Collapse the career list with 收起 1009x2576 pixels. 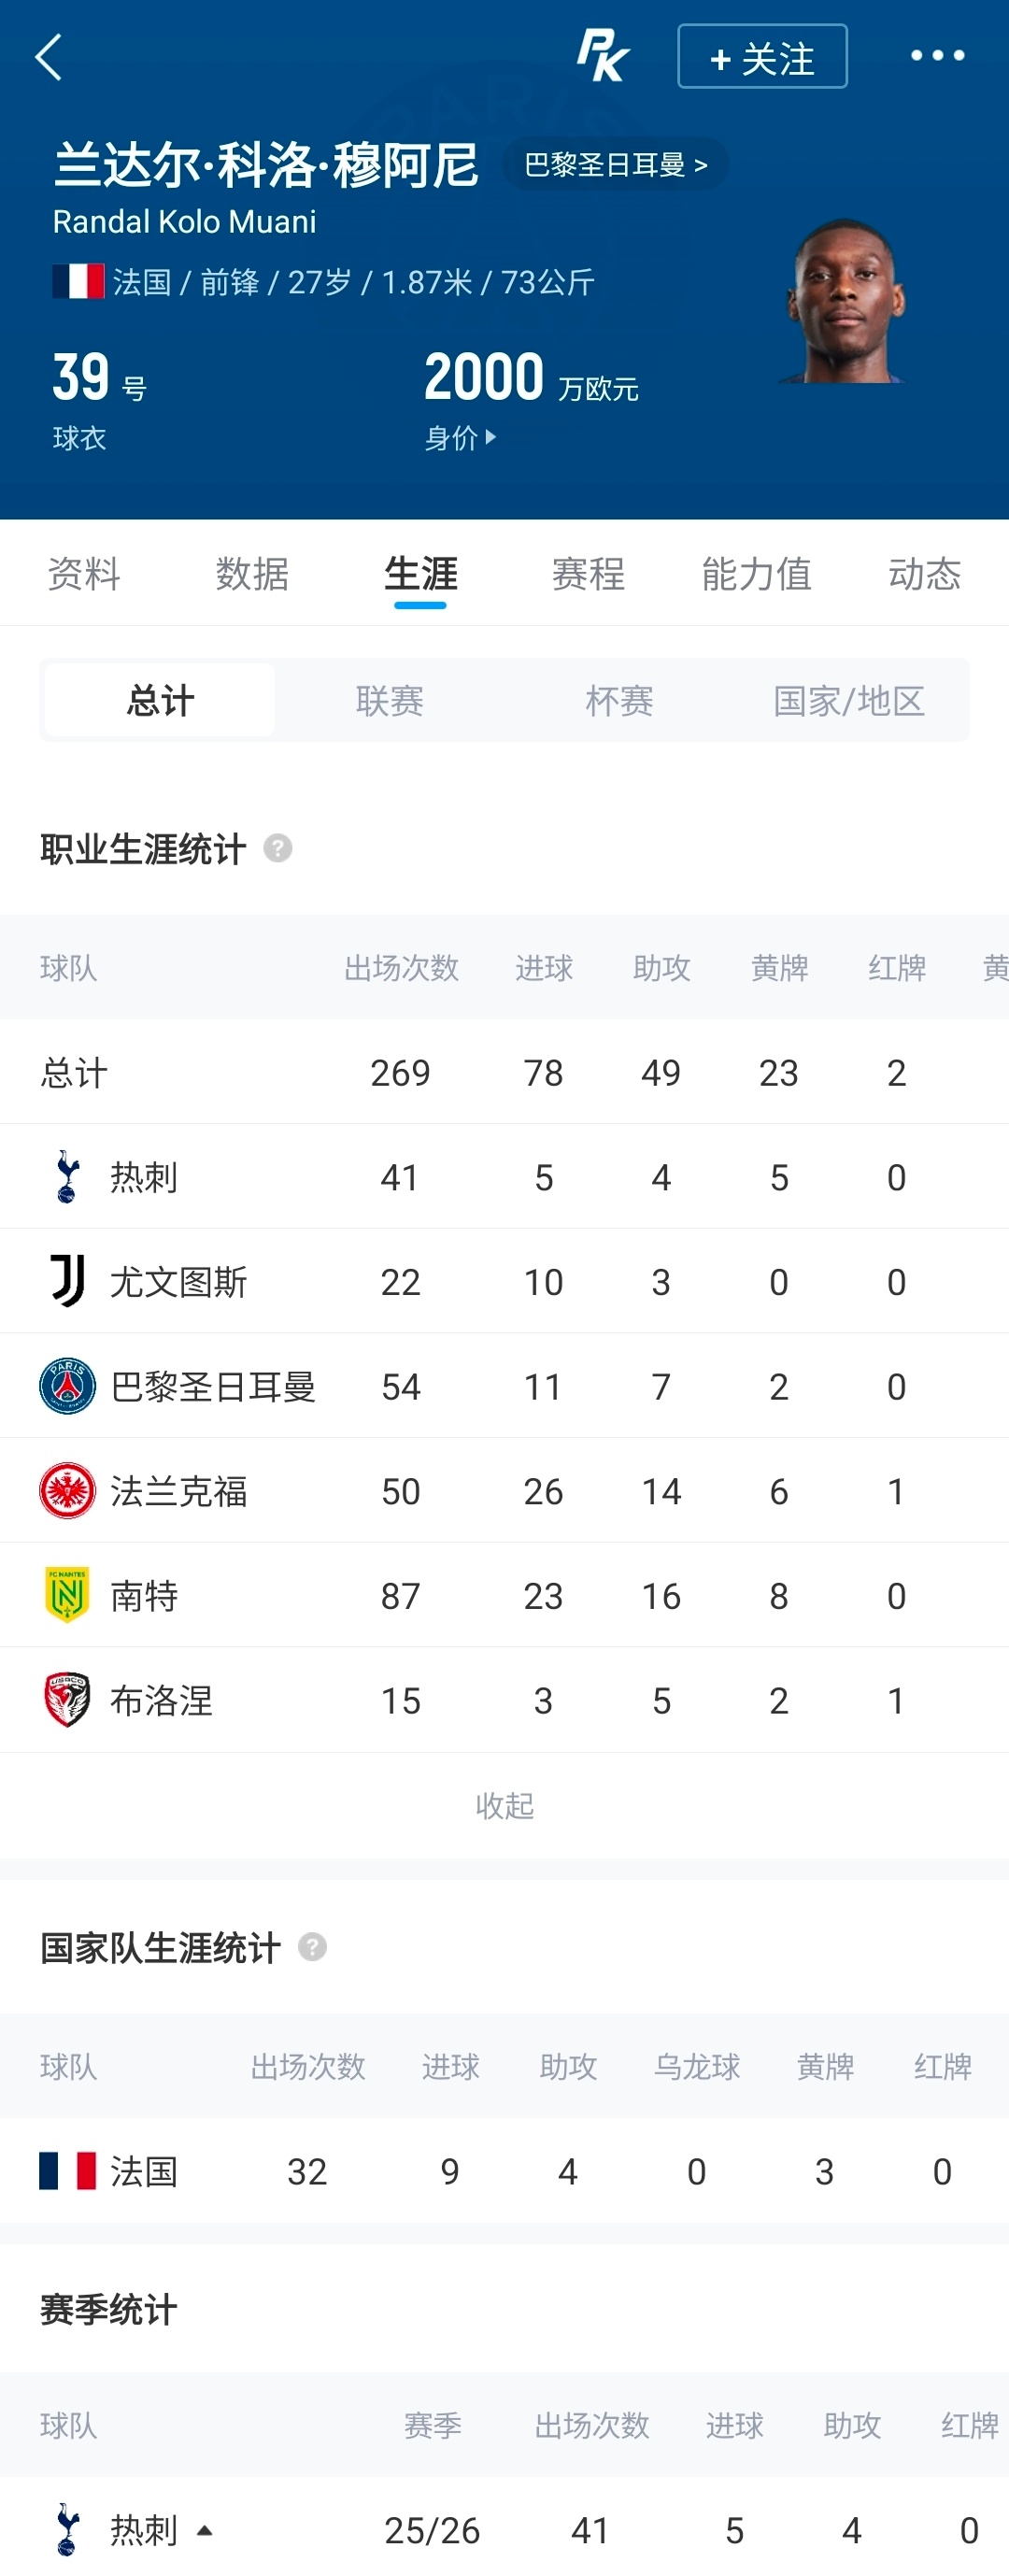point(504,1805)
